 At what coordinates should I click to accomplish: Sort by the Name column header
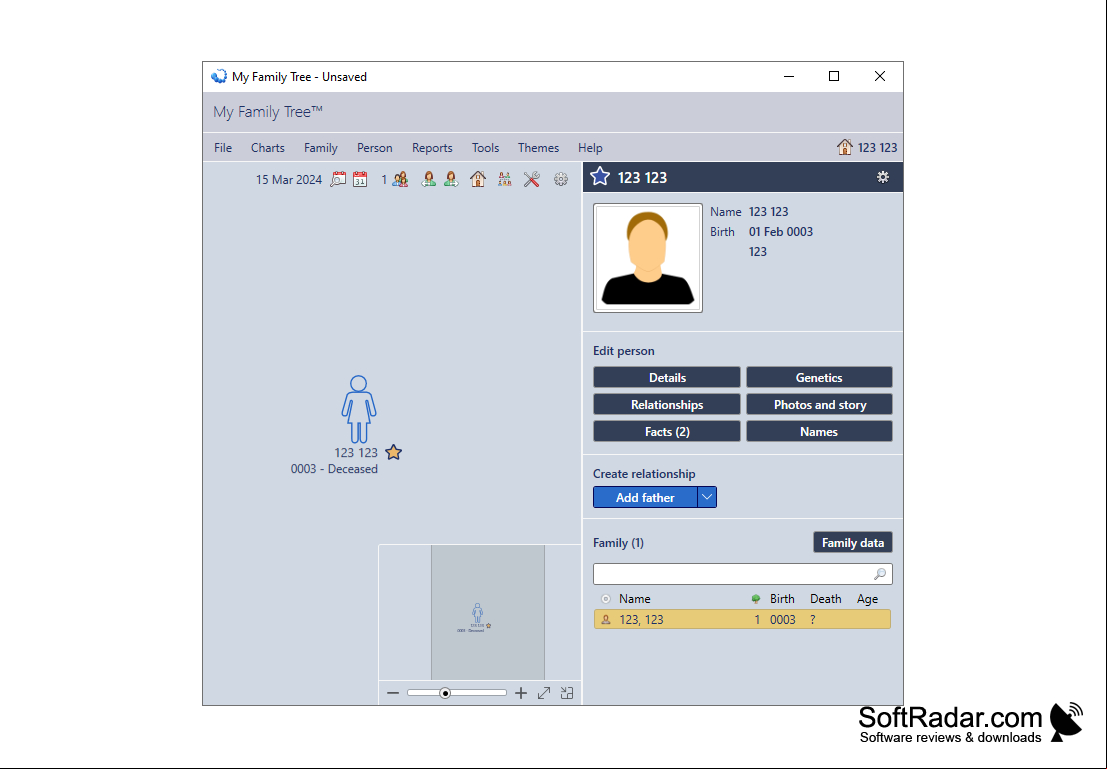point(635,599)
